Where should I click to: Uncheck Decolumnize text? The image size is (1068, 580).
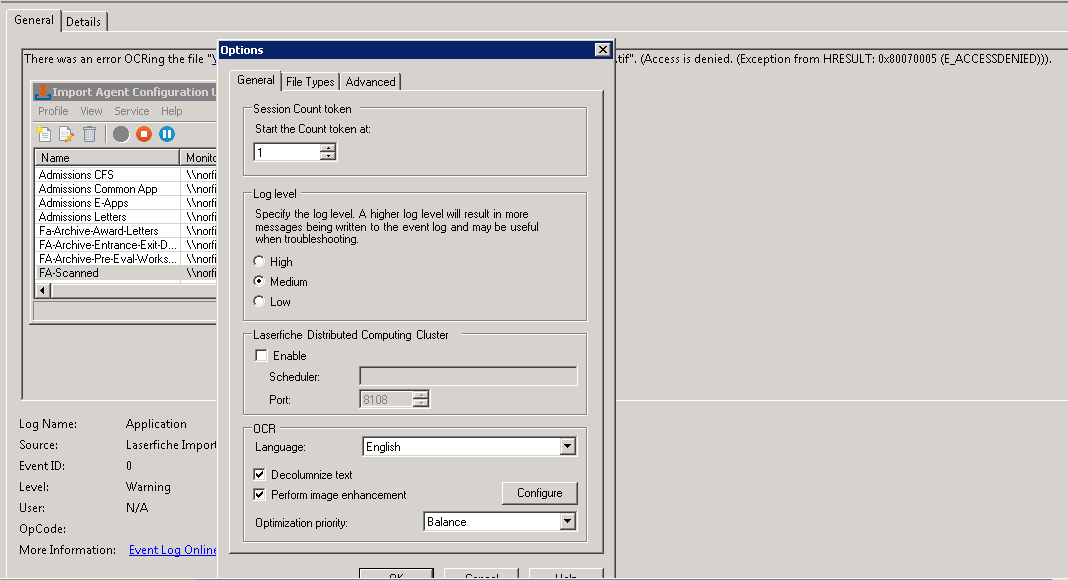pos(261,475)
